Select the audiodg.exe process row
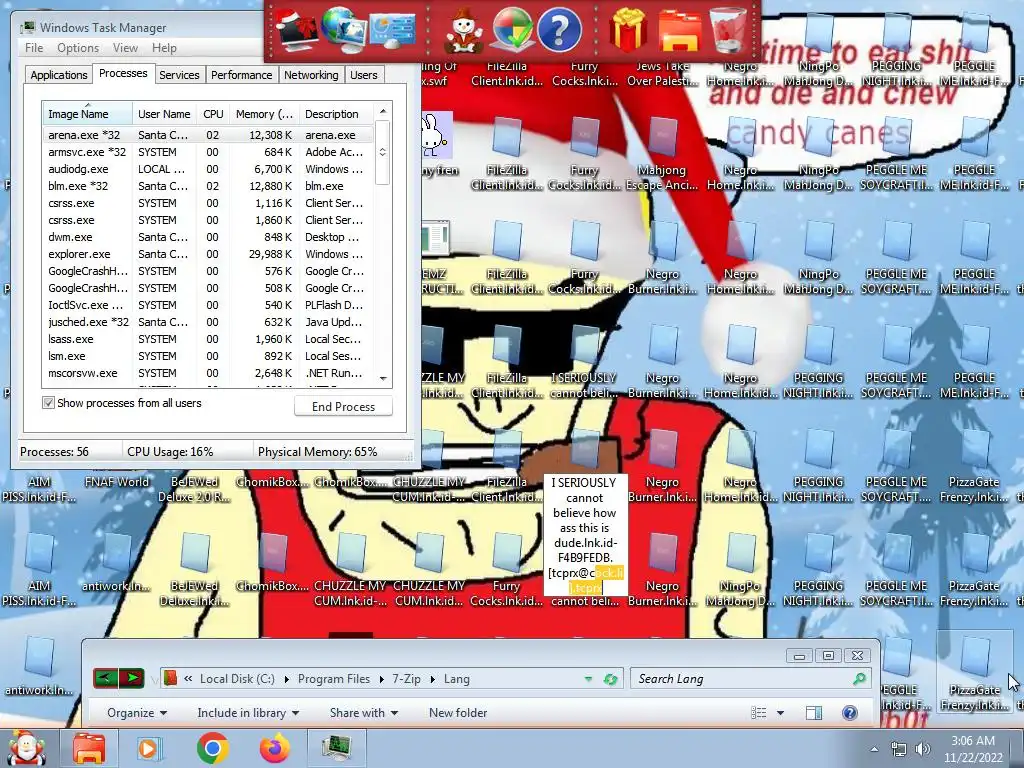The width and height of the screenshot is (1024, 768). [208, 169]
